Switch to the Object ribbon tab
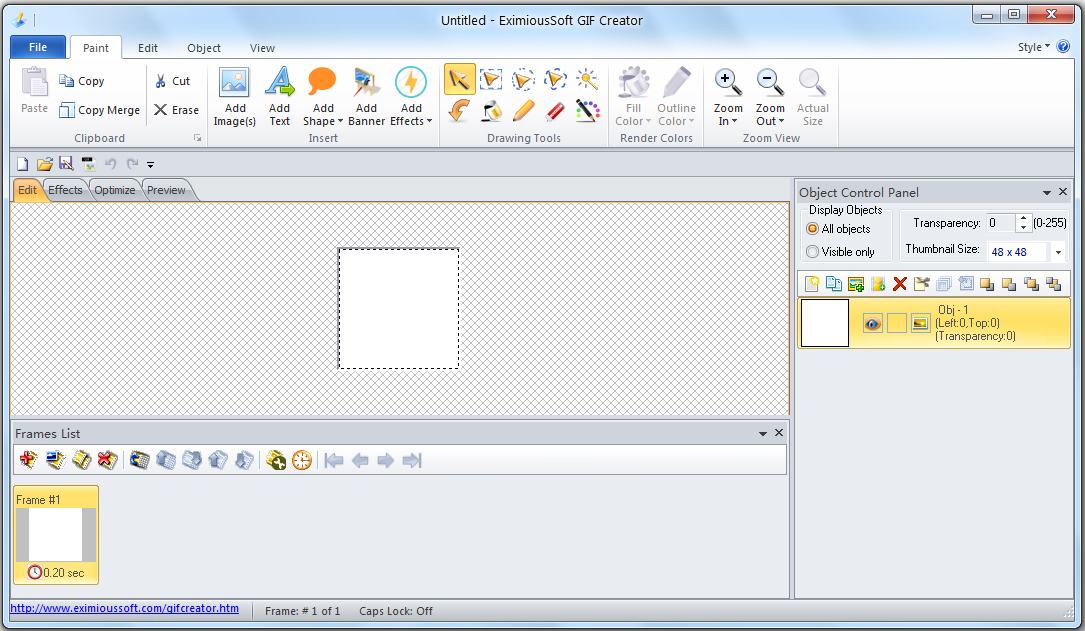 (x=204, y=48)
